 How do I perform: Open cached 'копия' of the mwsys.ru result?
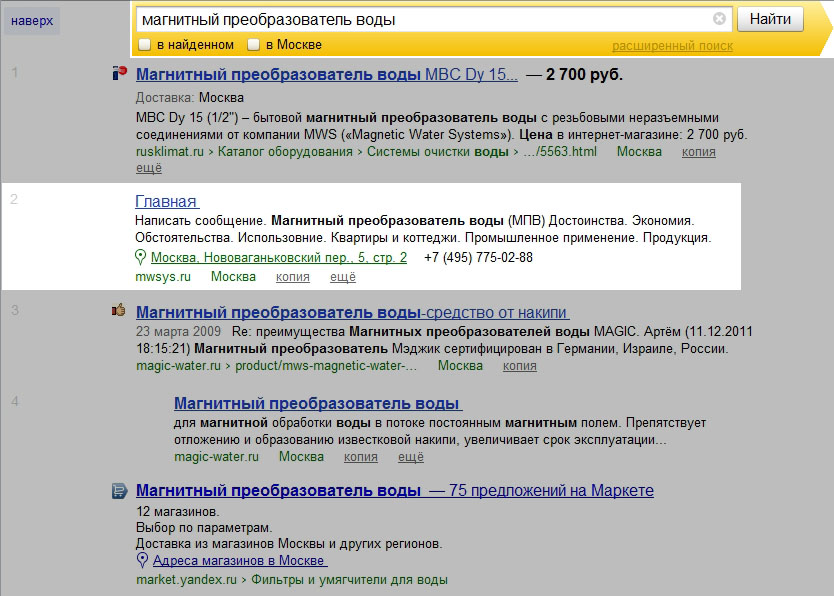coord(293,276)
